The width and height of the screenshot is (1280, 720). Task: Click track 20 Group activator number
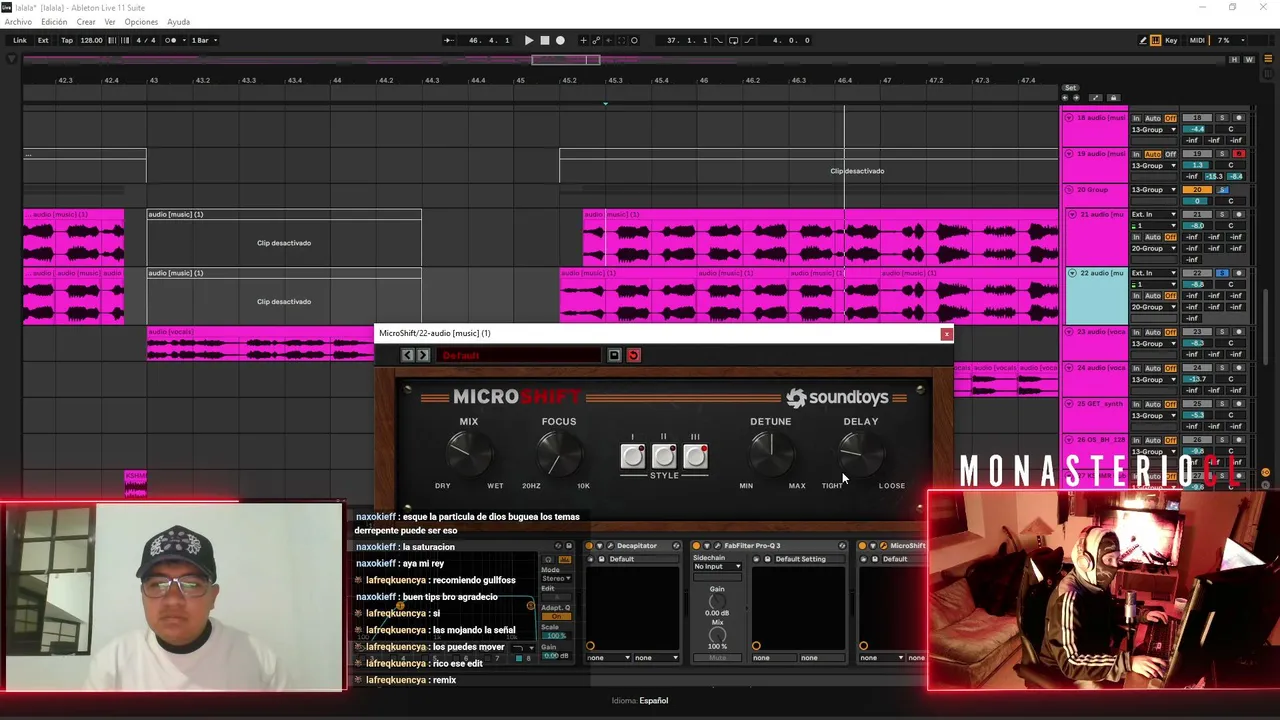pyautogui.click(x=1197, y=190)
